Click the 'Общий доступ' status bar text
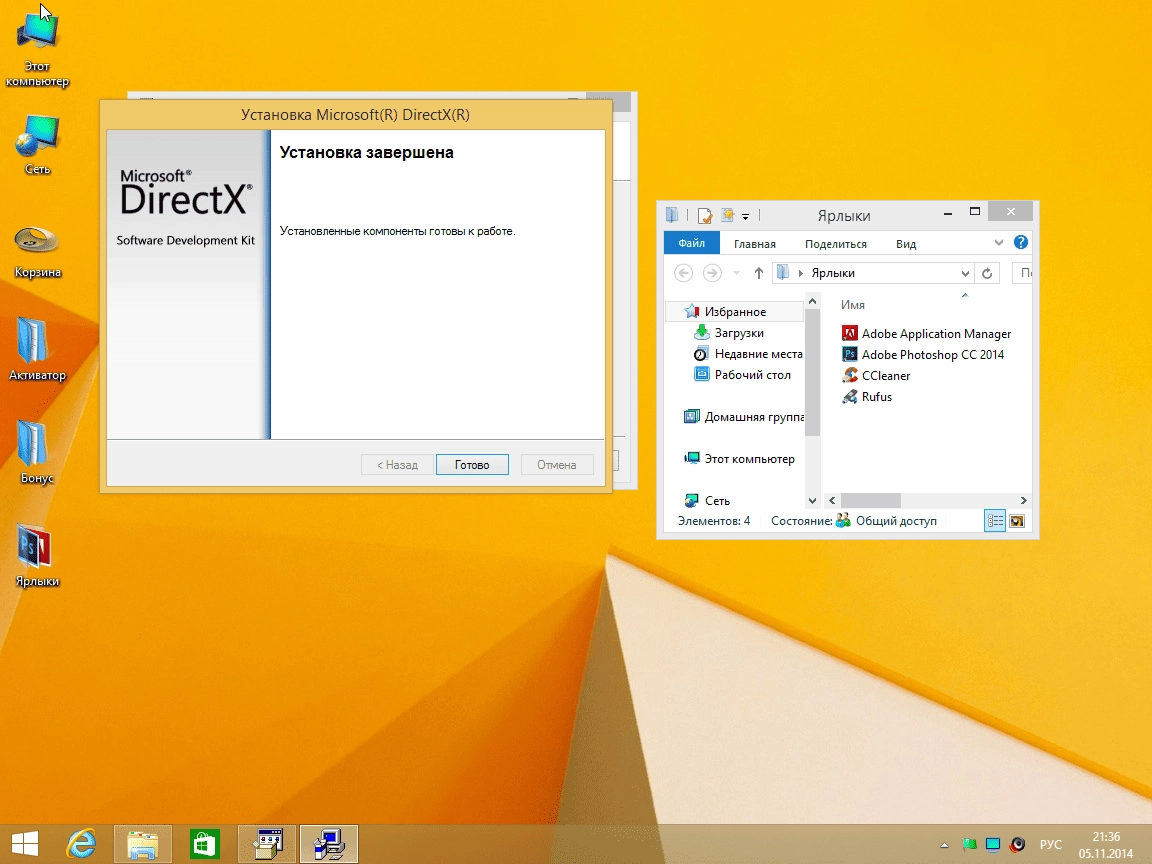Screen dimensions: 1152x864 (x=896, y=521)
